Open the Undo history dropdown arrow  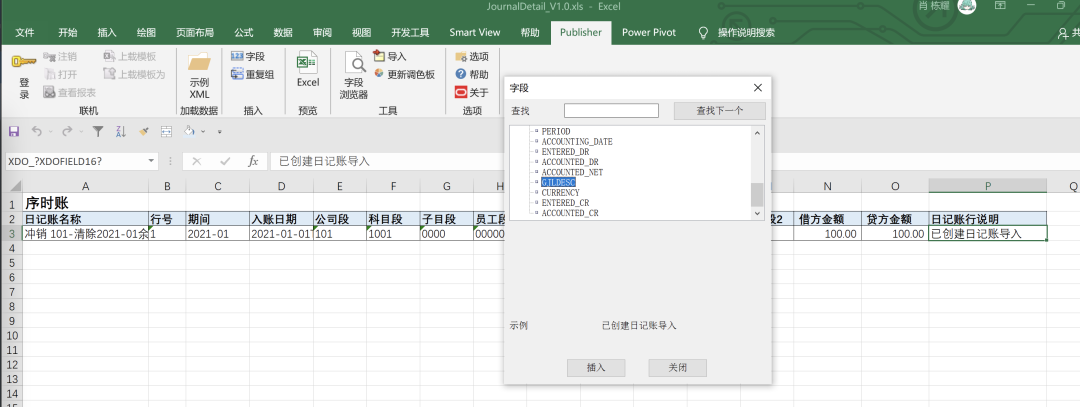click(x=50, y=132)
